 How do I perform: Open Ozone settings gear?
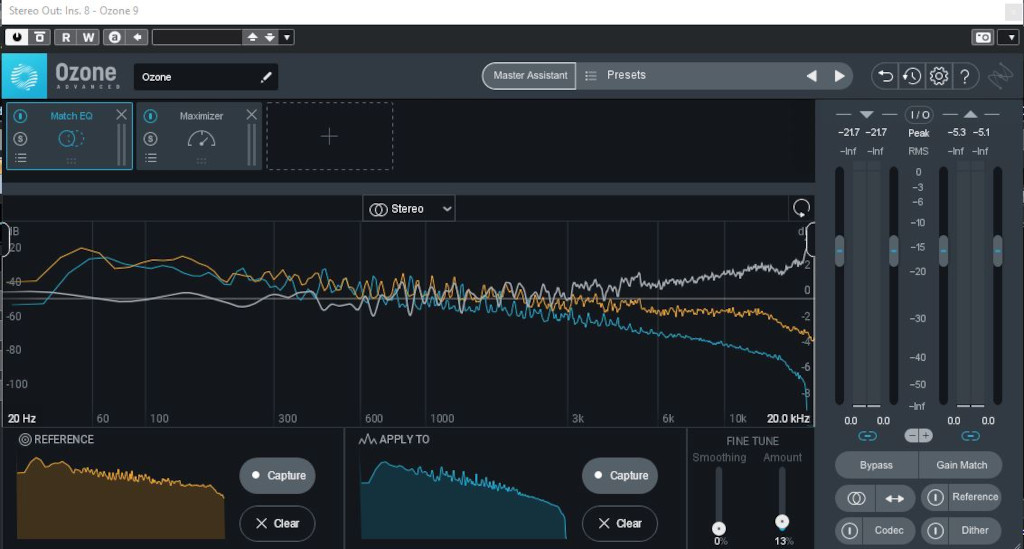[938, 76]
